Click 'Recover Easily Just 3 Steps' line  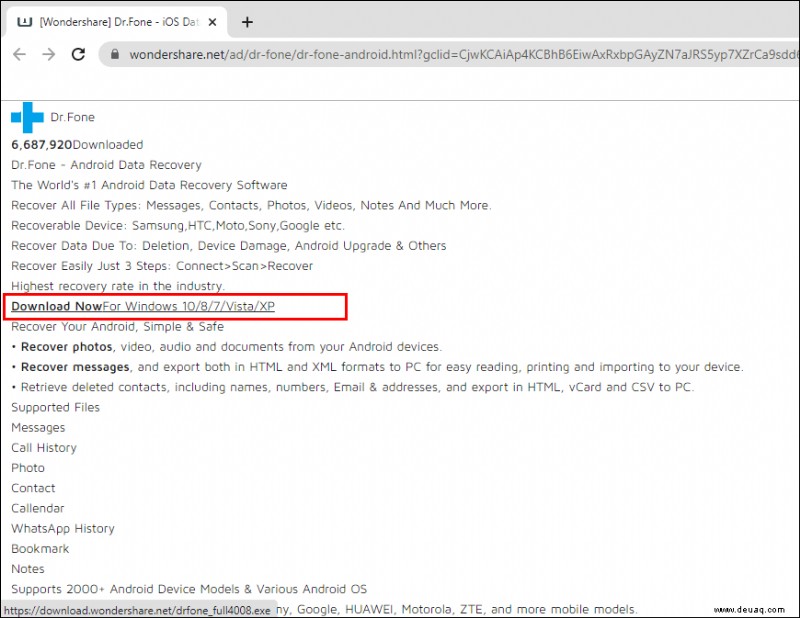pos(162,266)
